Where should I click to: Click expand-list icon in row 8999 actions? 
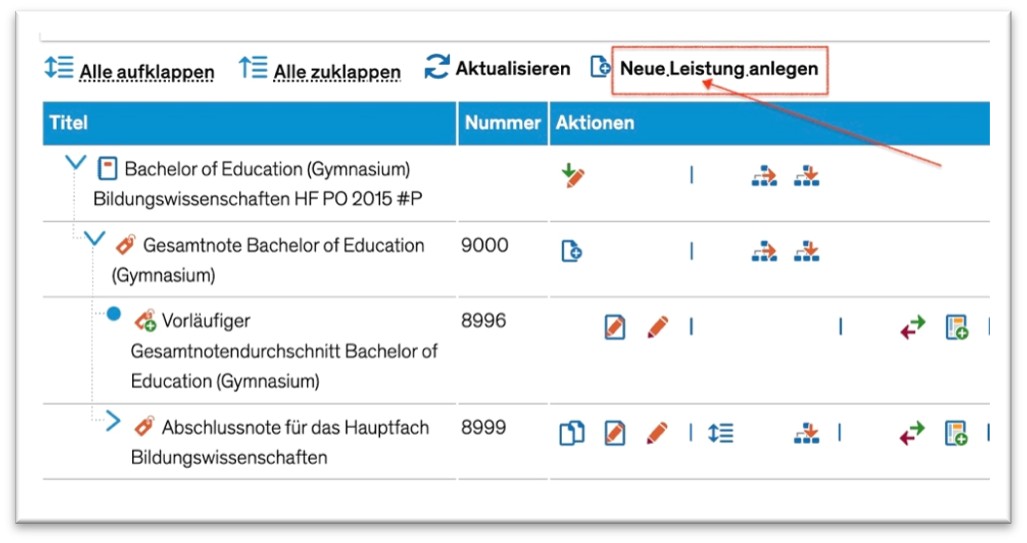pos(720,433)
